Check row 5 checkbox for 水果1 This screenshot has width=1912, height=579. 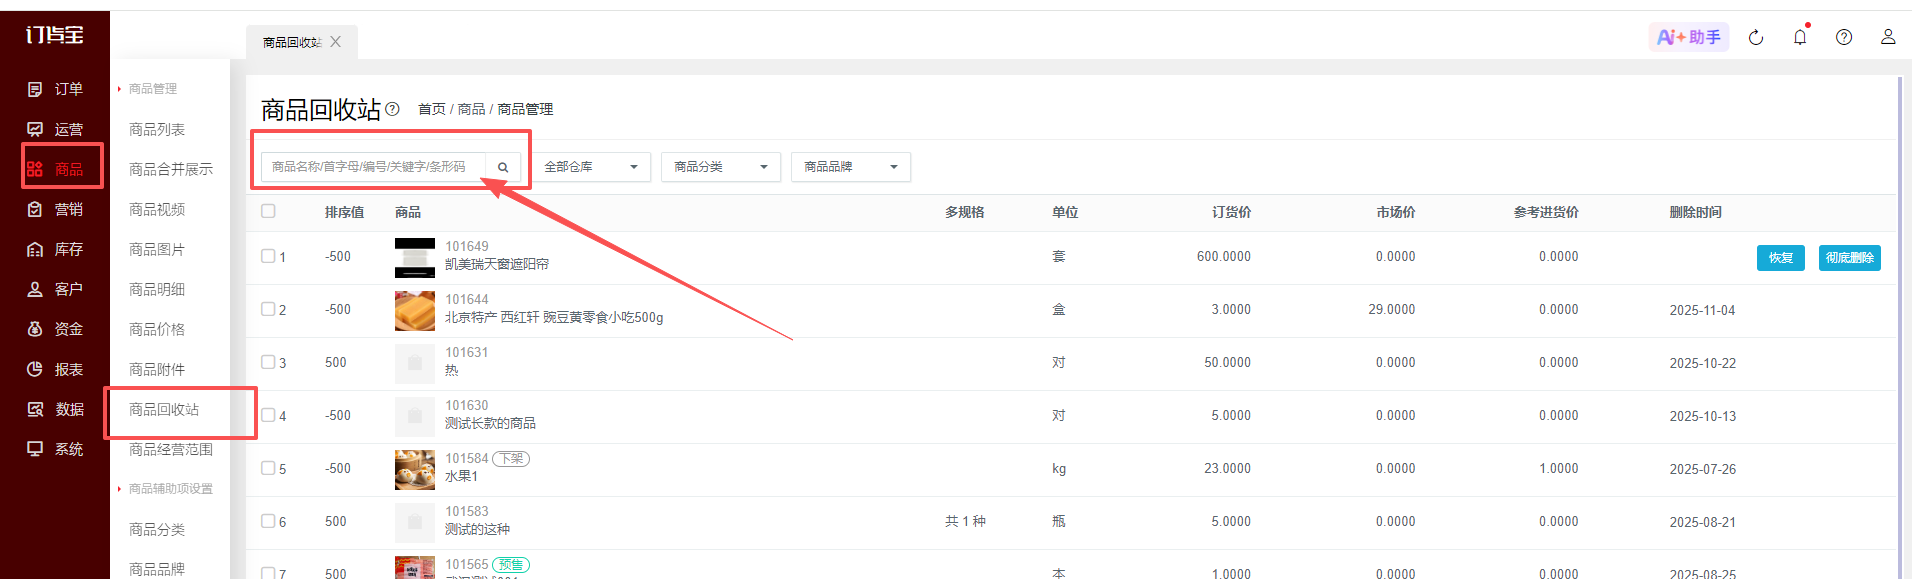pos(268,468)
